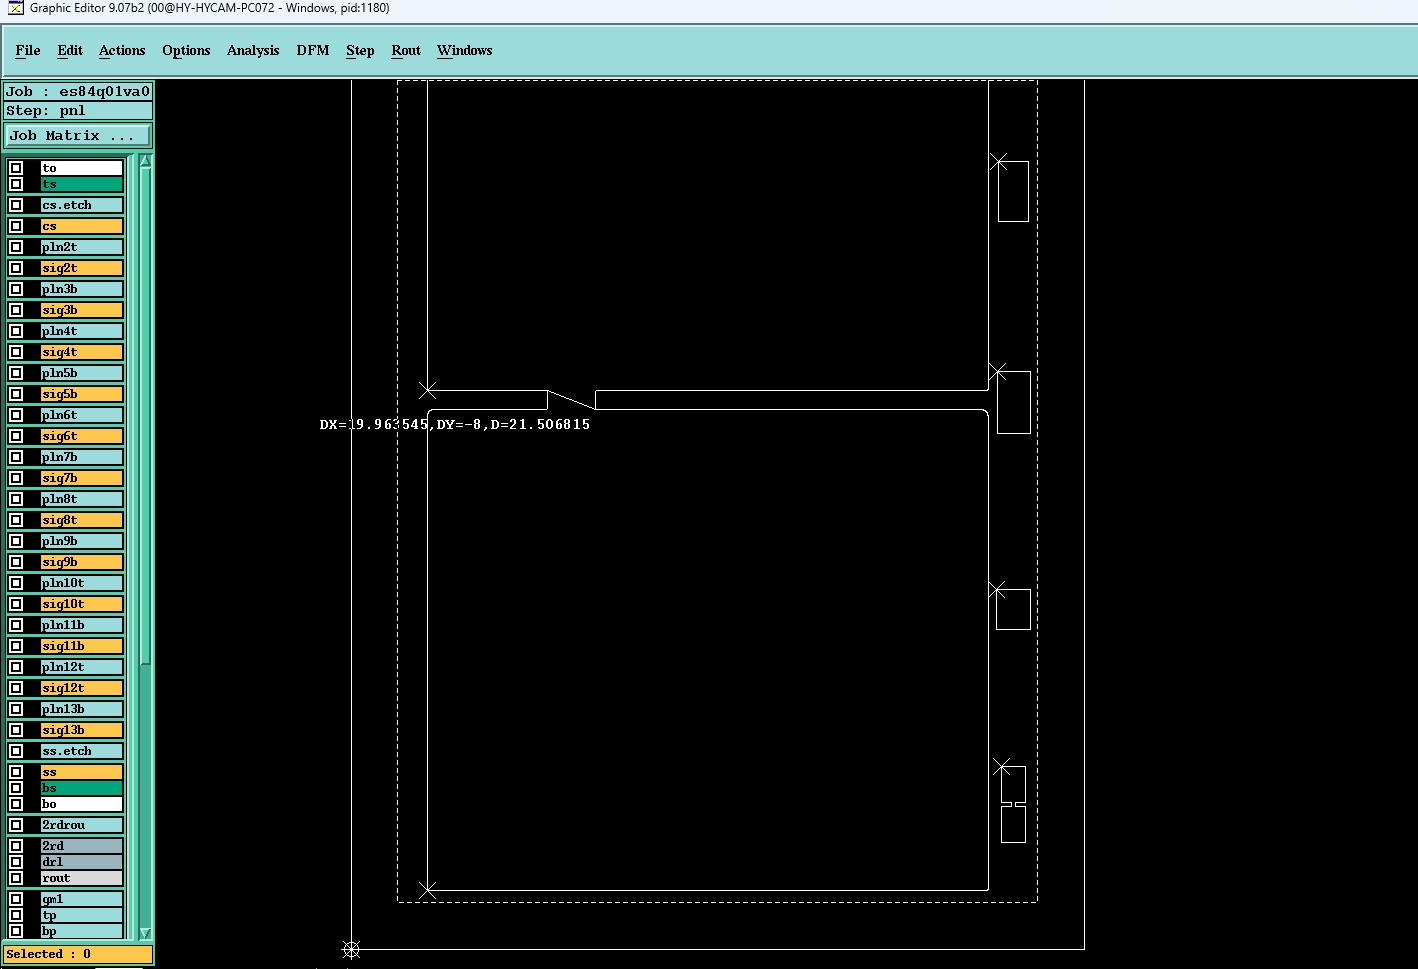Screen dimensions: 1418x969
Task: Select the sig12t layer name
Action: tap(82, 688)
